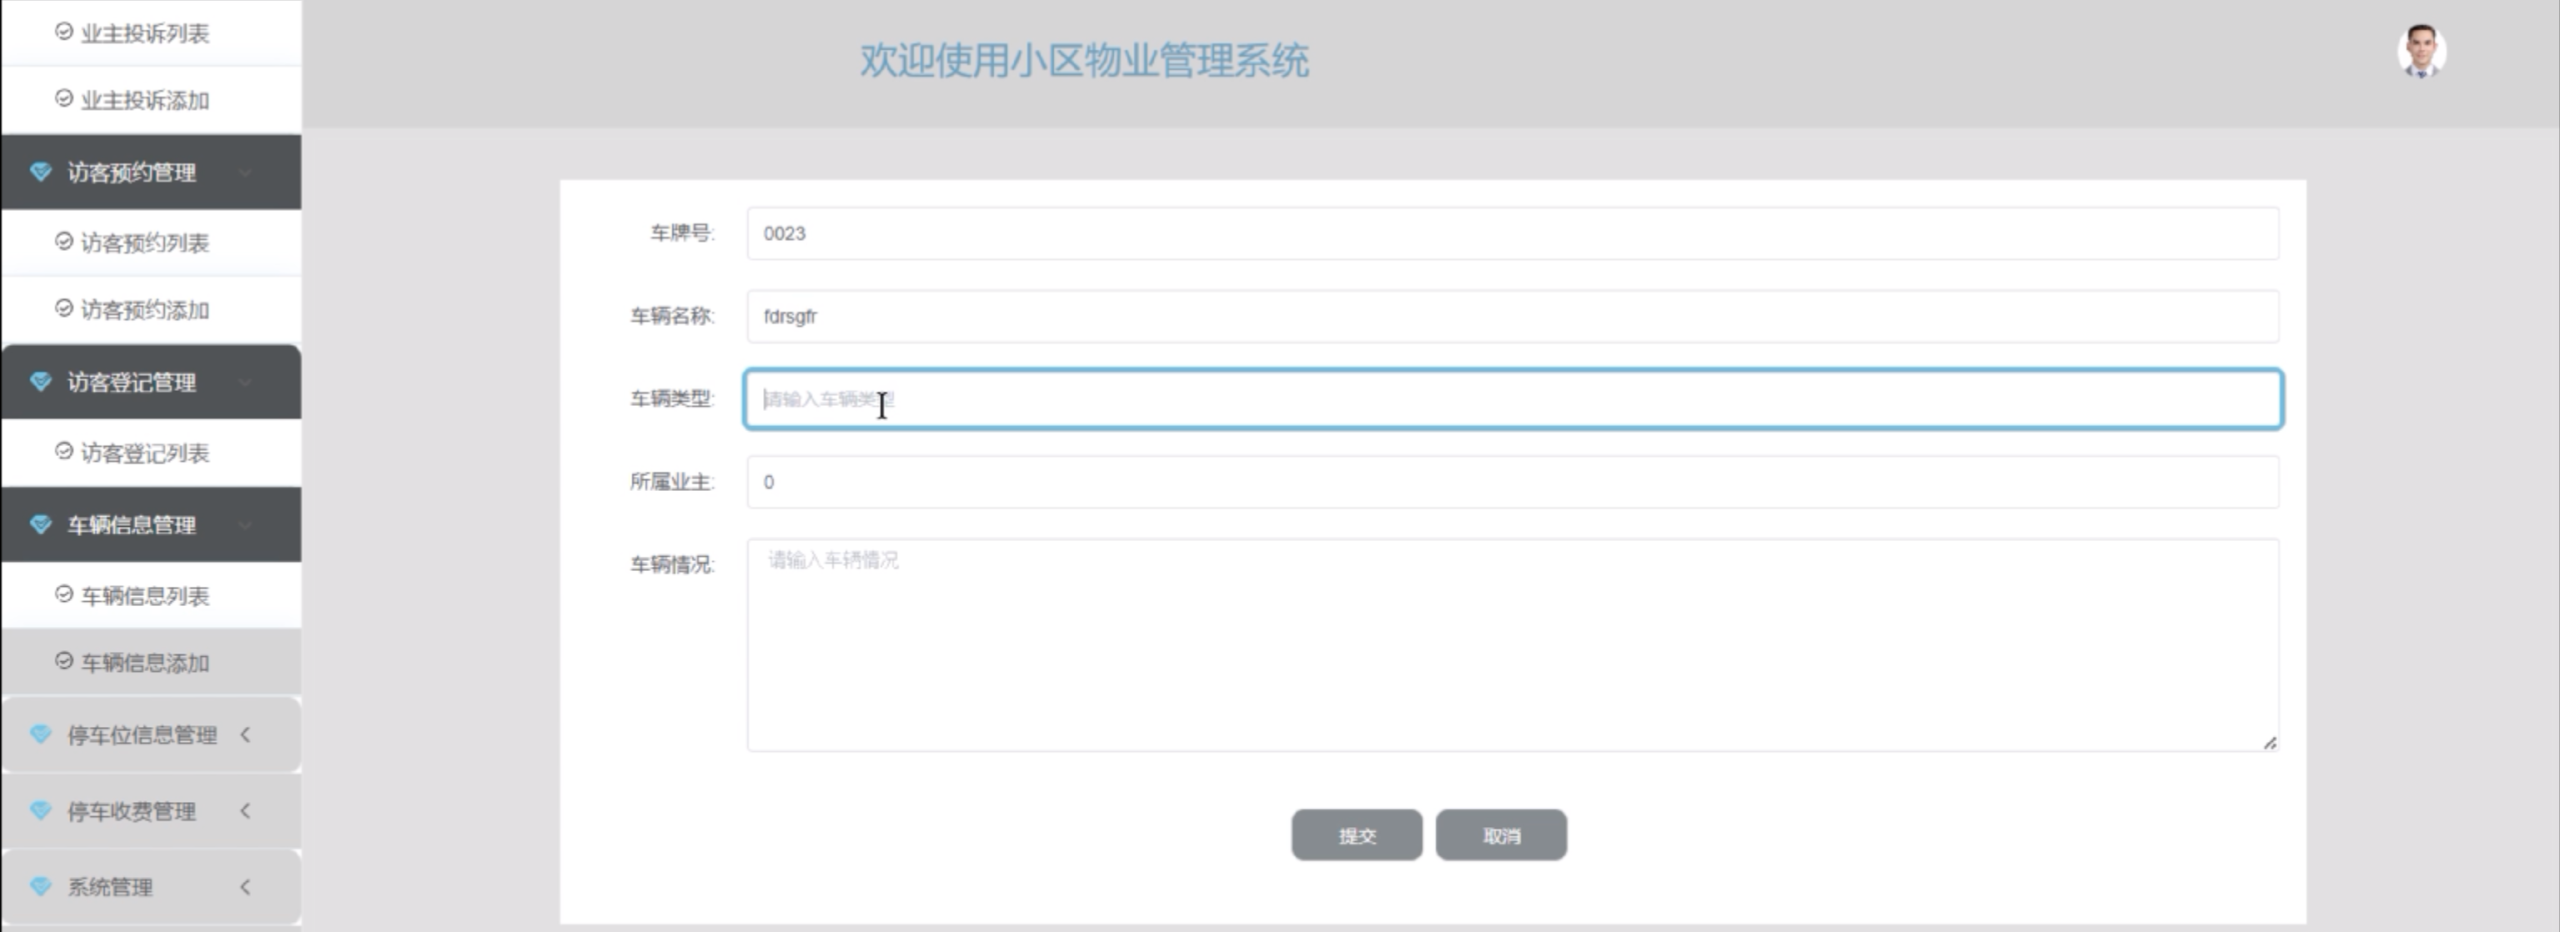Click the diamond icon beside 访客登记管理
Image resolution: width=2560 pixels, height=932 pixels.
pos(40,381)
